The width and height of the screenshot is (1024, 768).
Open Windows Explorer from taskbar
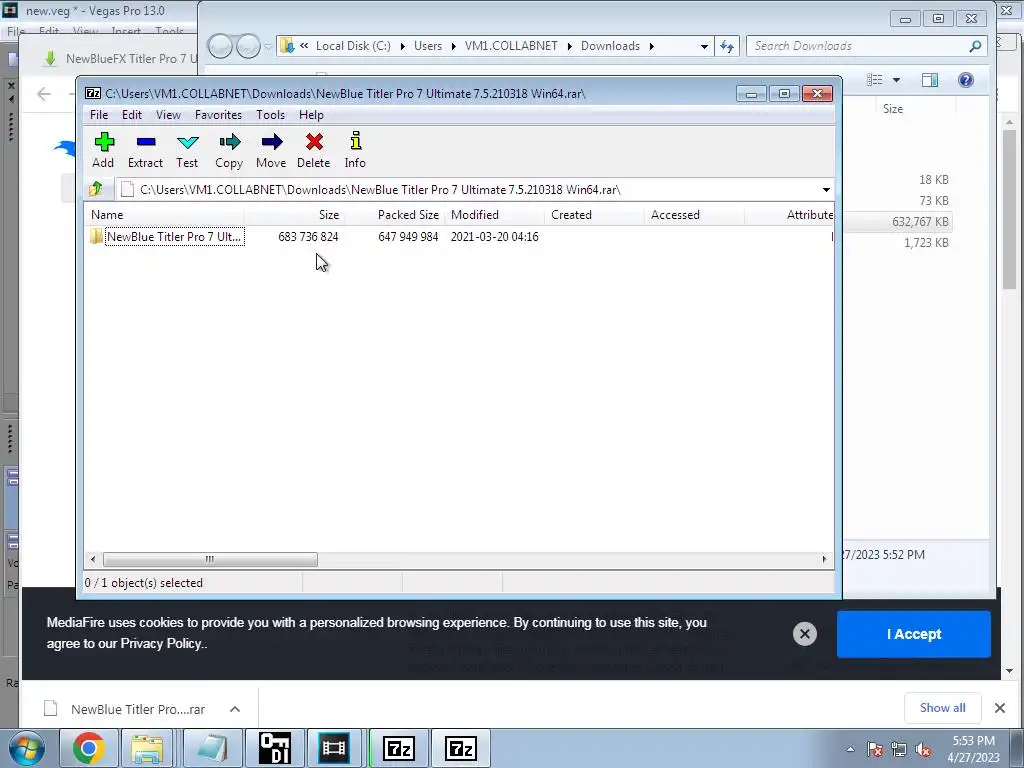pyautogui.click(x=148, y=748)
